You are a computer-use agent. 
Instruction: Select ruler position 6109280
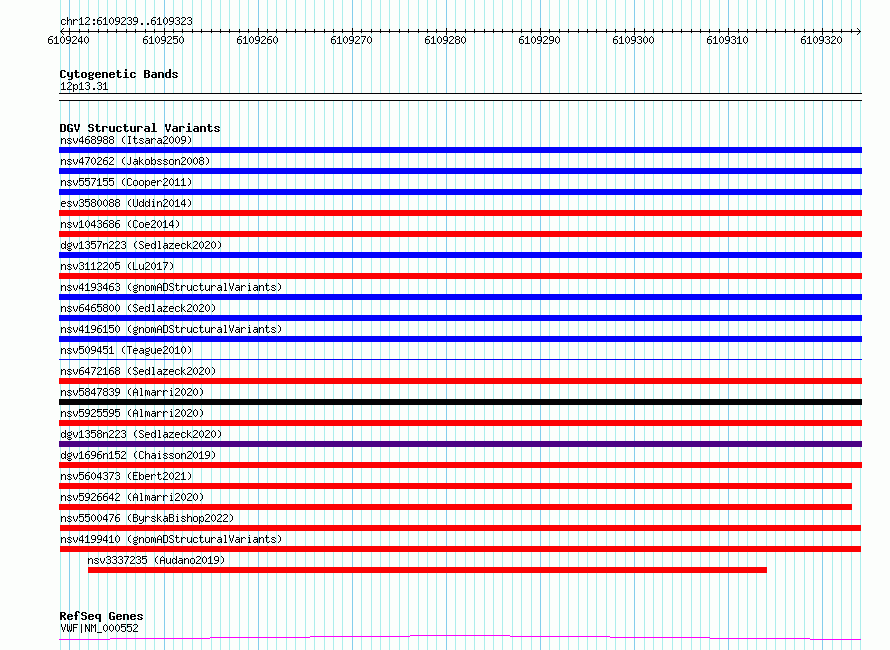click(x=446, y=40)
